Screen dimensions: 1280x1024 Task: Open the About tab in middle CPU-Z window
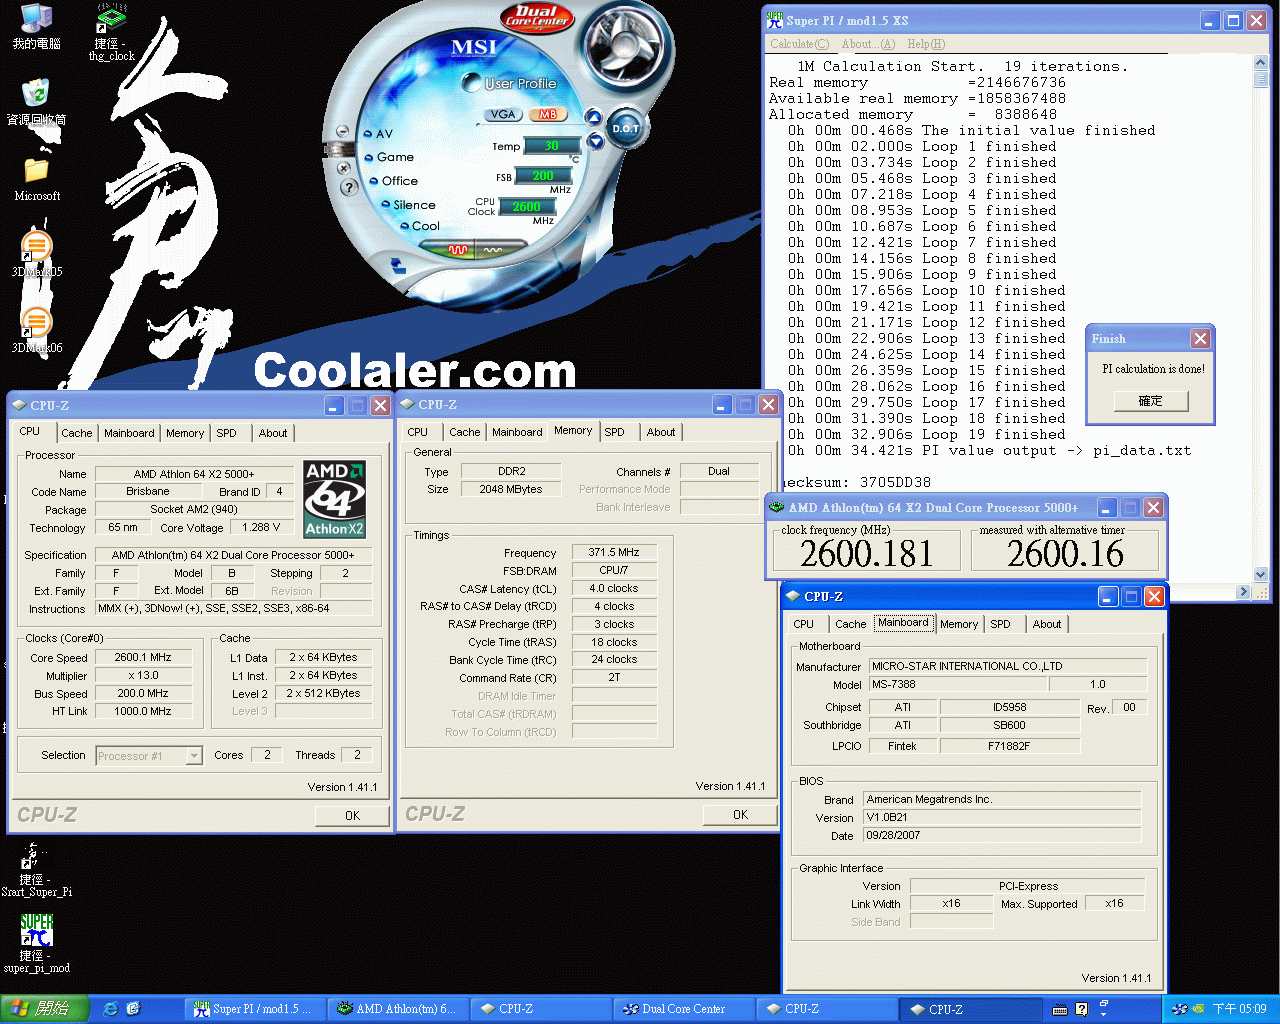tap(661, 432)
